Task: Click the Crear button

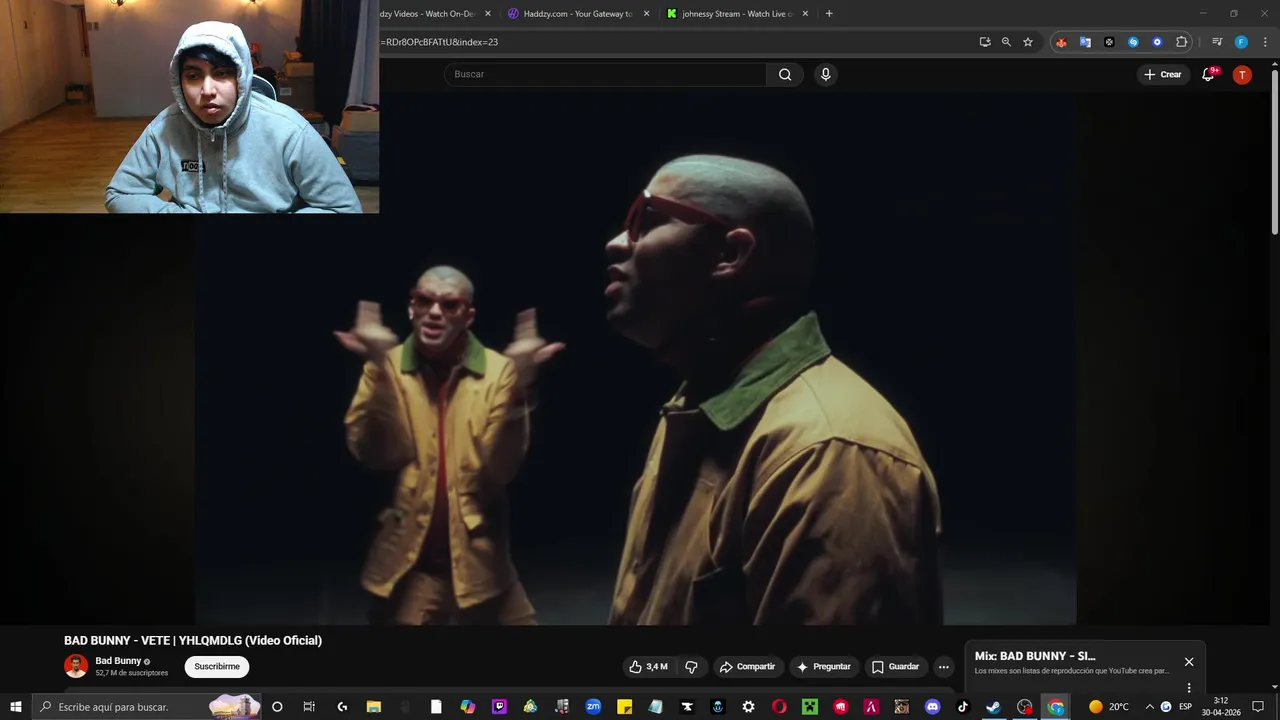Action: [x=1163, y=75]
